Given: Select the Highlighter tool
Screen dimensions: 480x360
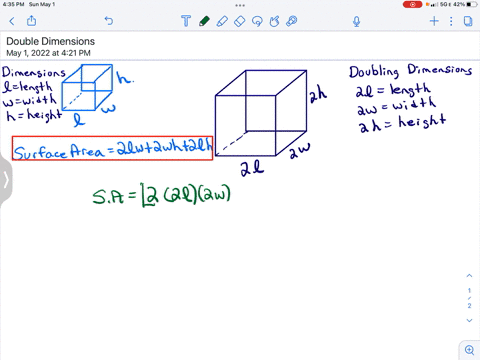Looking at the screenshot, I should 222,21.
